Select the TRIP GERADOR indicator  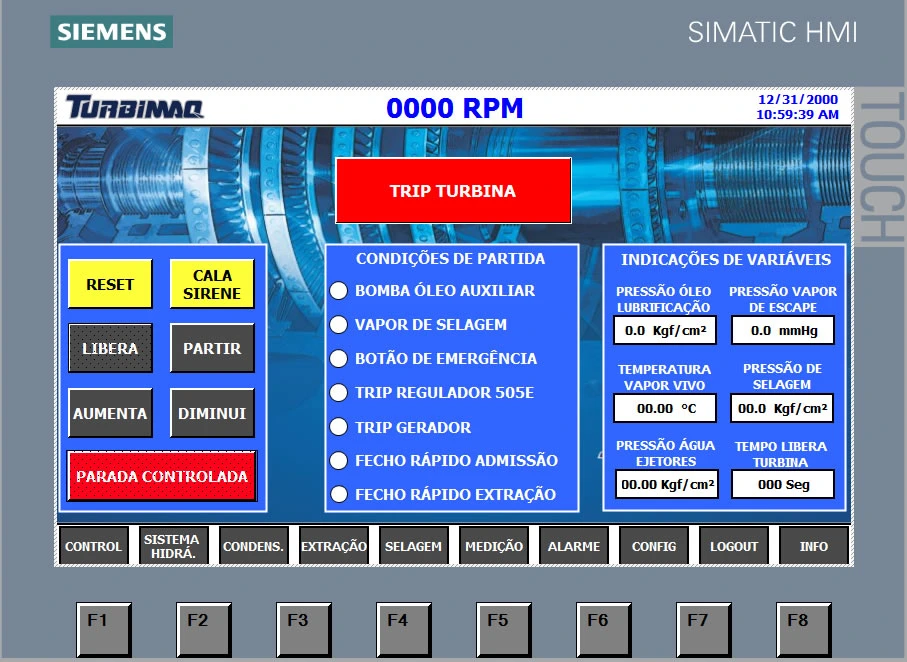pyautogui.click(x=338, y=427)
